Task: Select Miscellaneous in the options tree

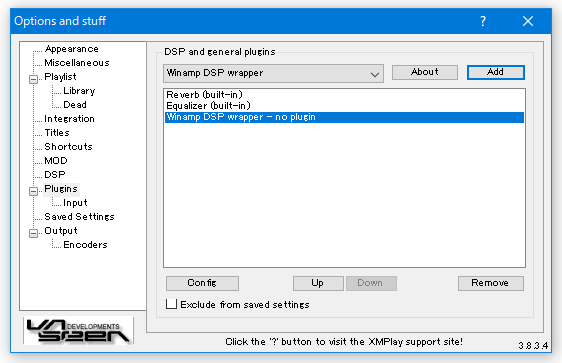Action: (77, 63)
